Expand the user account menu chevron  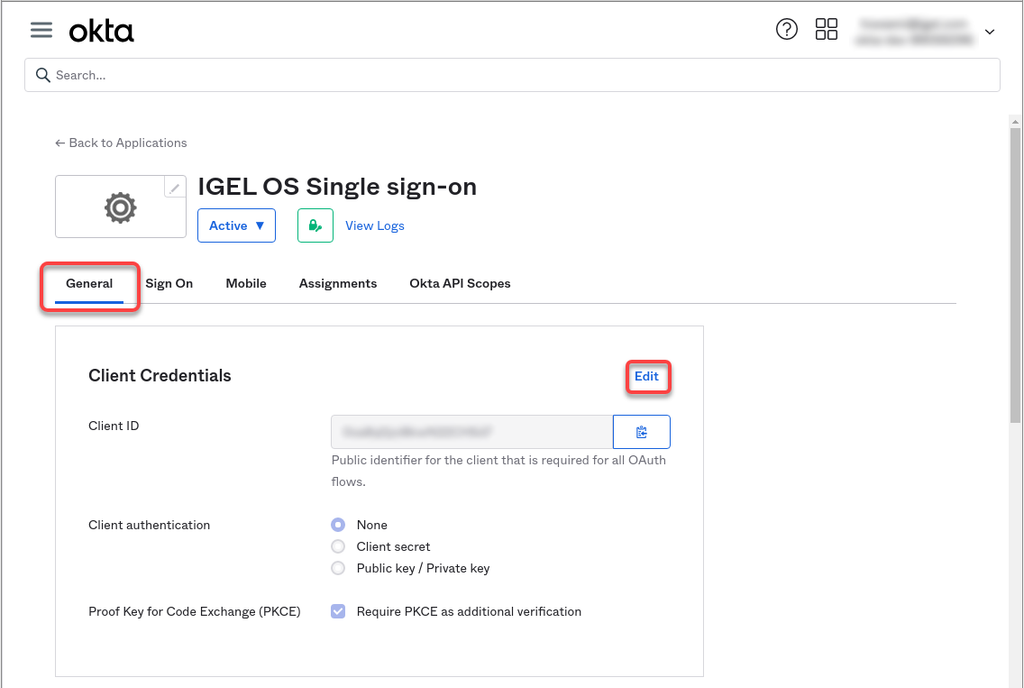tap(989, 32)
